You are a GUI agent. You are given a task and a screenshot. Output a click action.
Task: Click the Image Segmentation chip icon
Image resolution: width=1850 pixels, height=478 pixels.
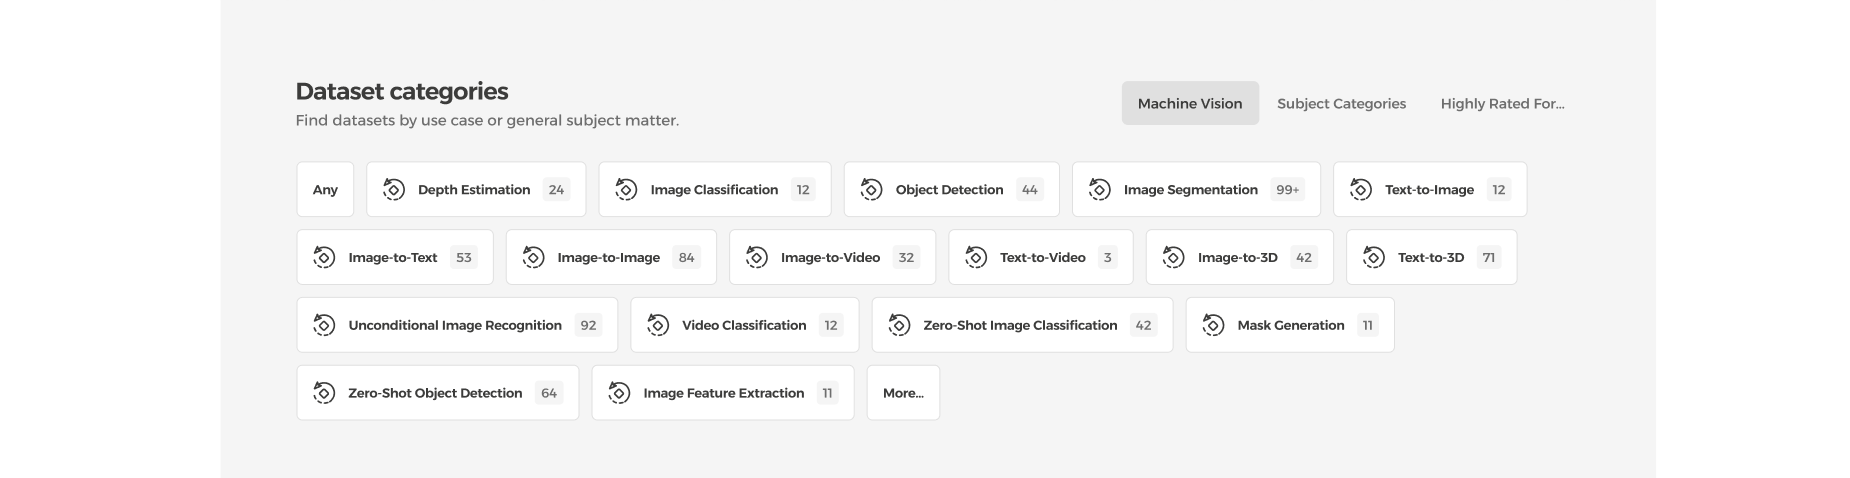click(x=1099, y=189)
